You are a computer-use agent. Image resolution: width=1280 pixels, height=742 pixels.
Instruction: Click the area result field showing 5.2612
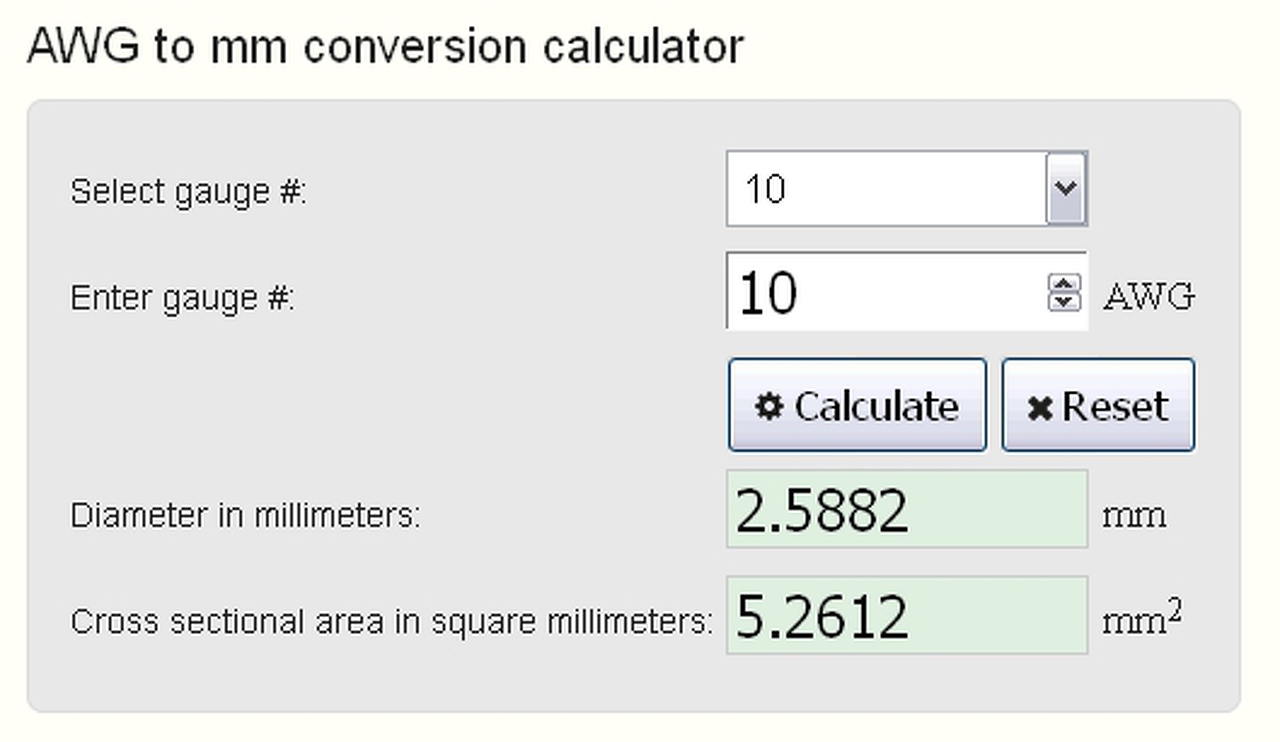(x=906, y=616)
